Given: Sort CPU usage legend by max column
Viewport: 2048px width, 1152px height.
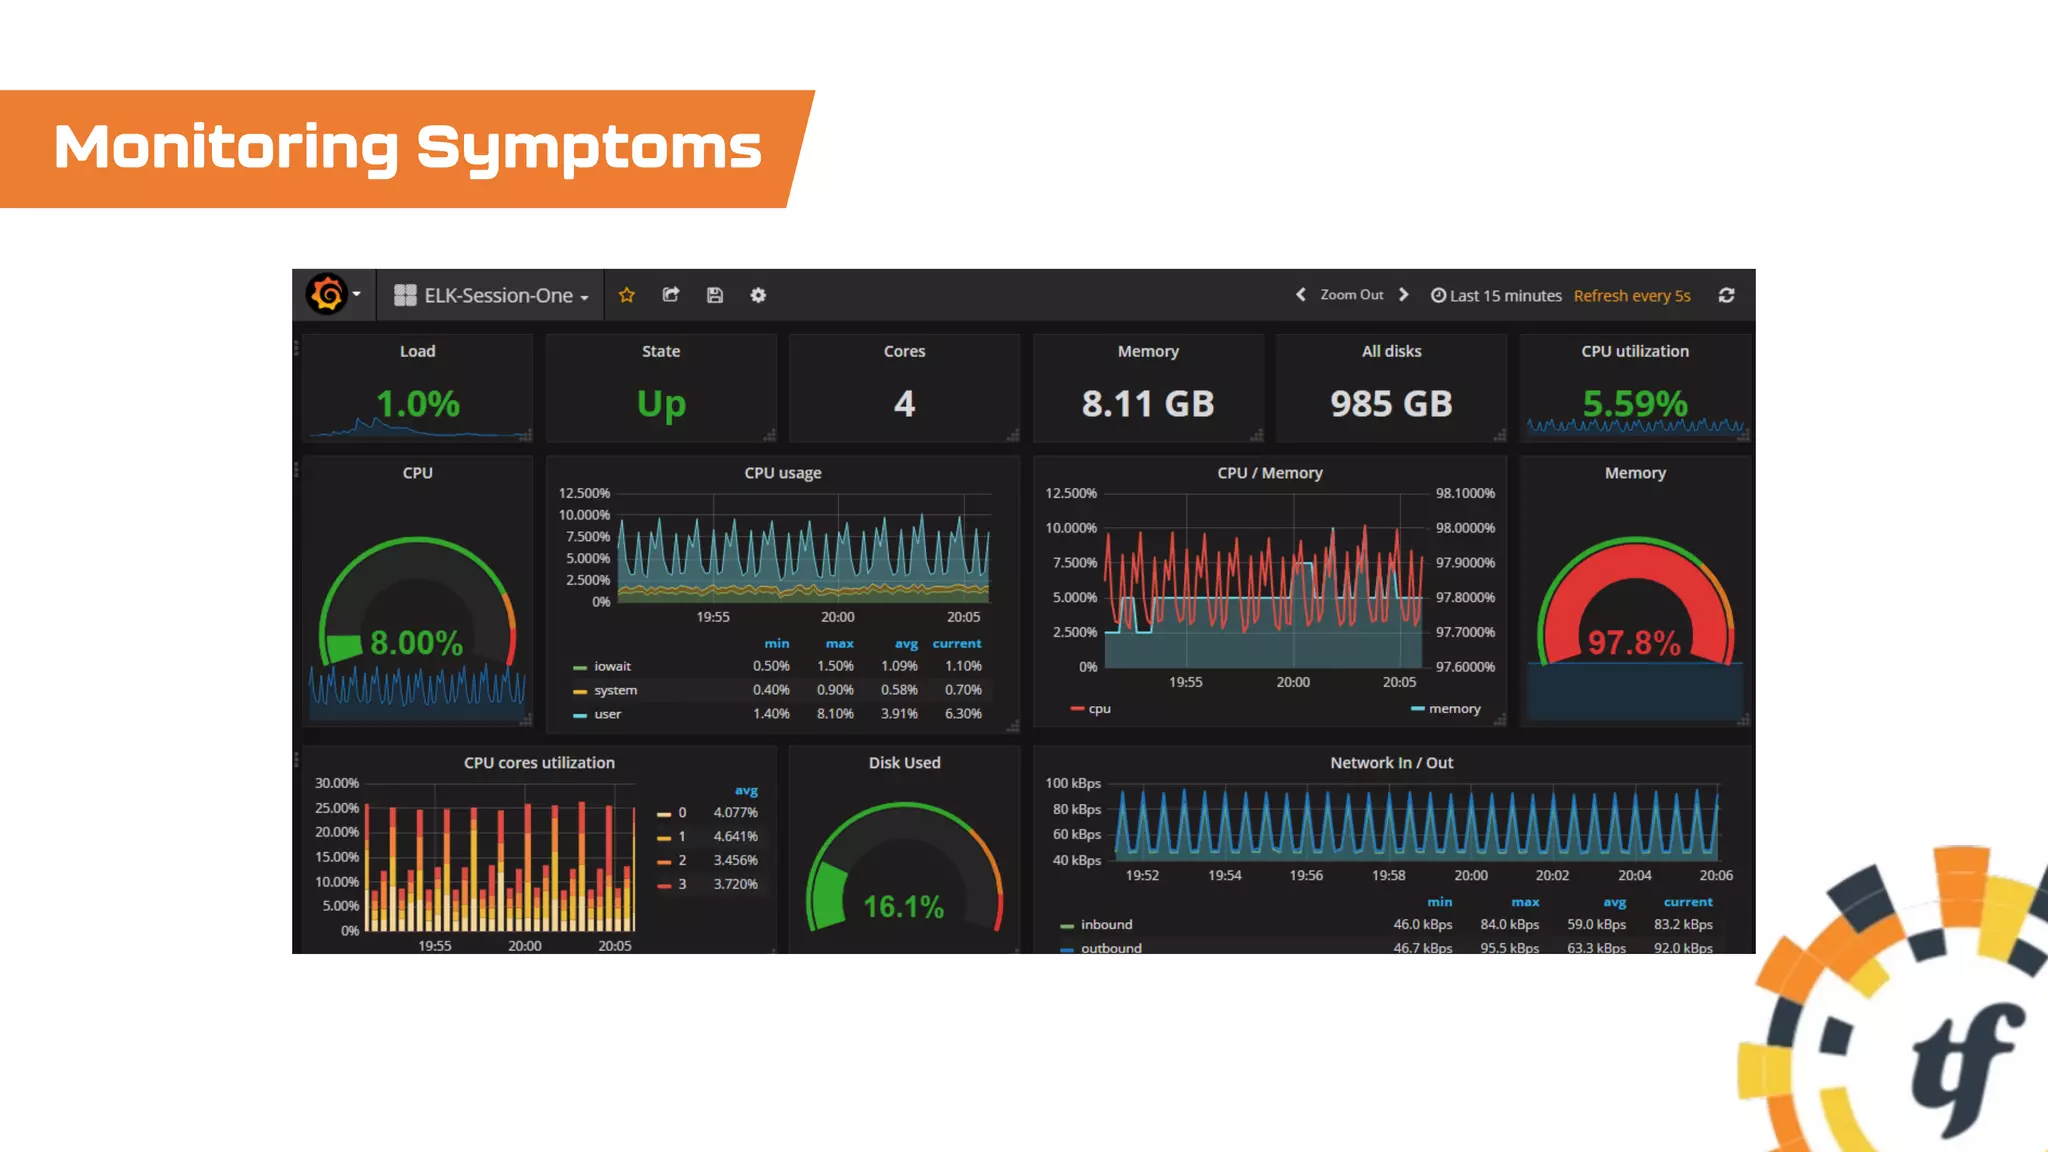Looking at the screenshot, I should (x=840, y=644).
